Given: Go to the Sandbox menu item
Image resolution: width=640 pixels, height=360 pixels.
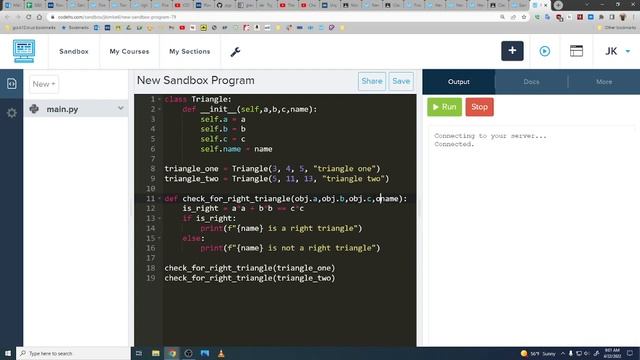Looking at the screenshot, I should [x=73, y=51].
